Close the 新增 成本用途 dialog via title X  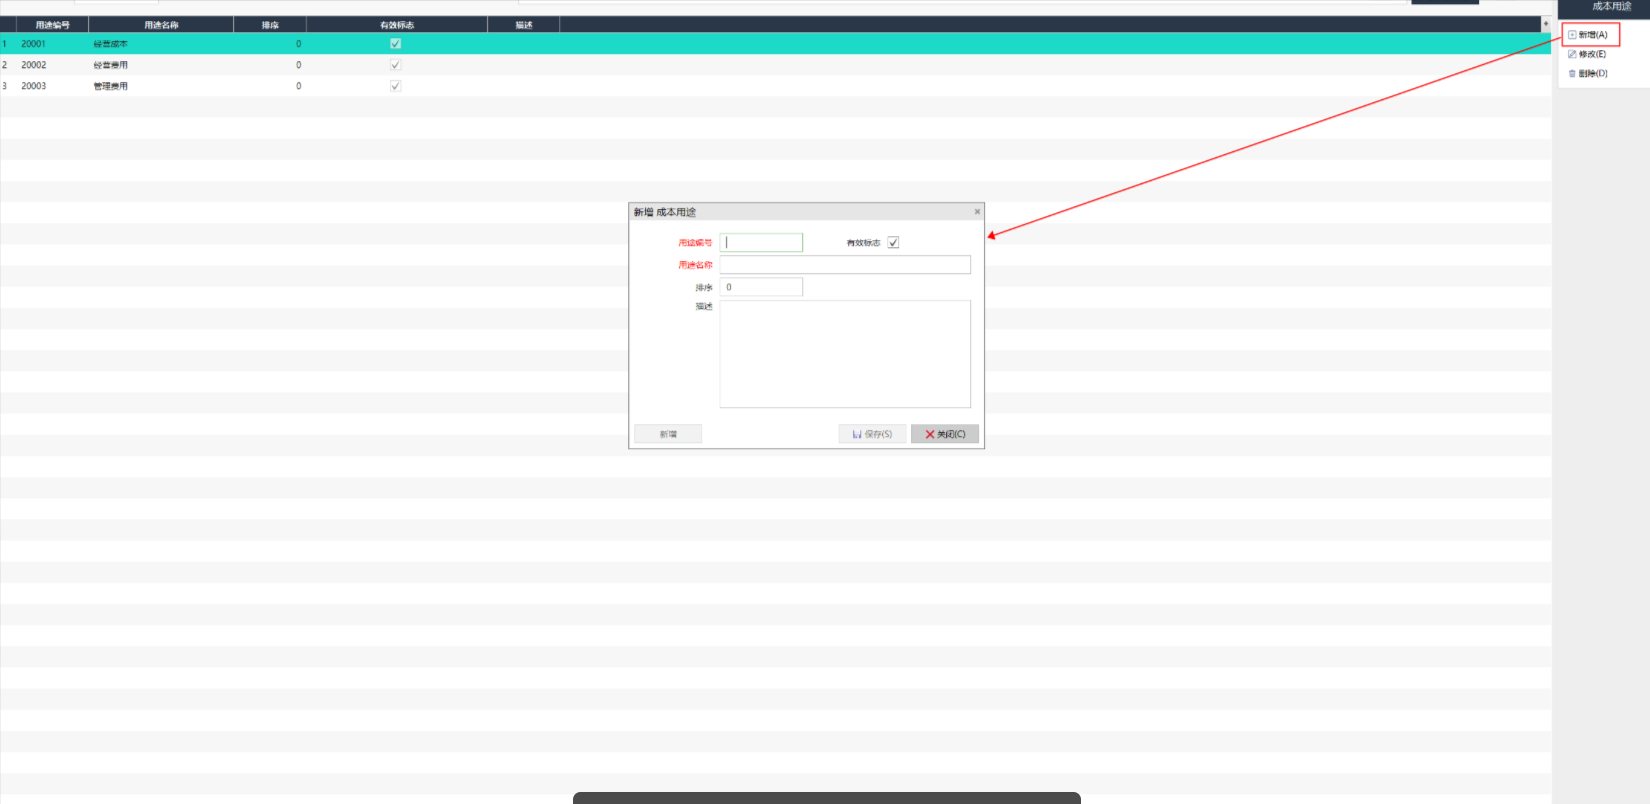coord(977,212)
